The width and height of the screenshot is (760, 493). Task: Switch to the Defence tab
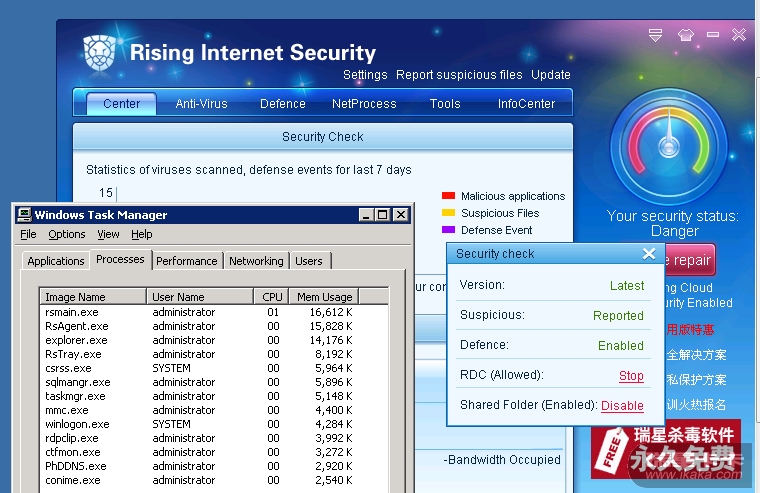tap(283, 103)
